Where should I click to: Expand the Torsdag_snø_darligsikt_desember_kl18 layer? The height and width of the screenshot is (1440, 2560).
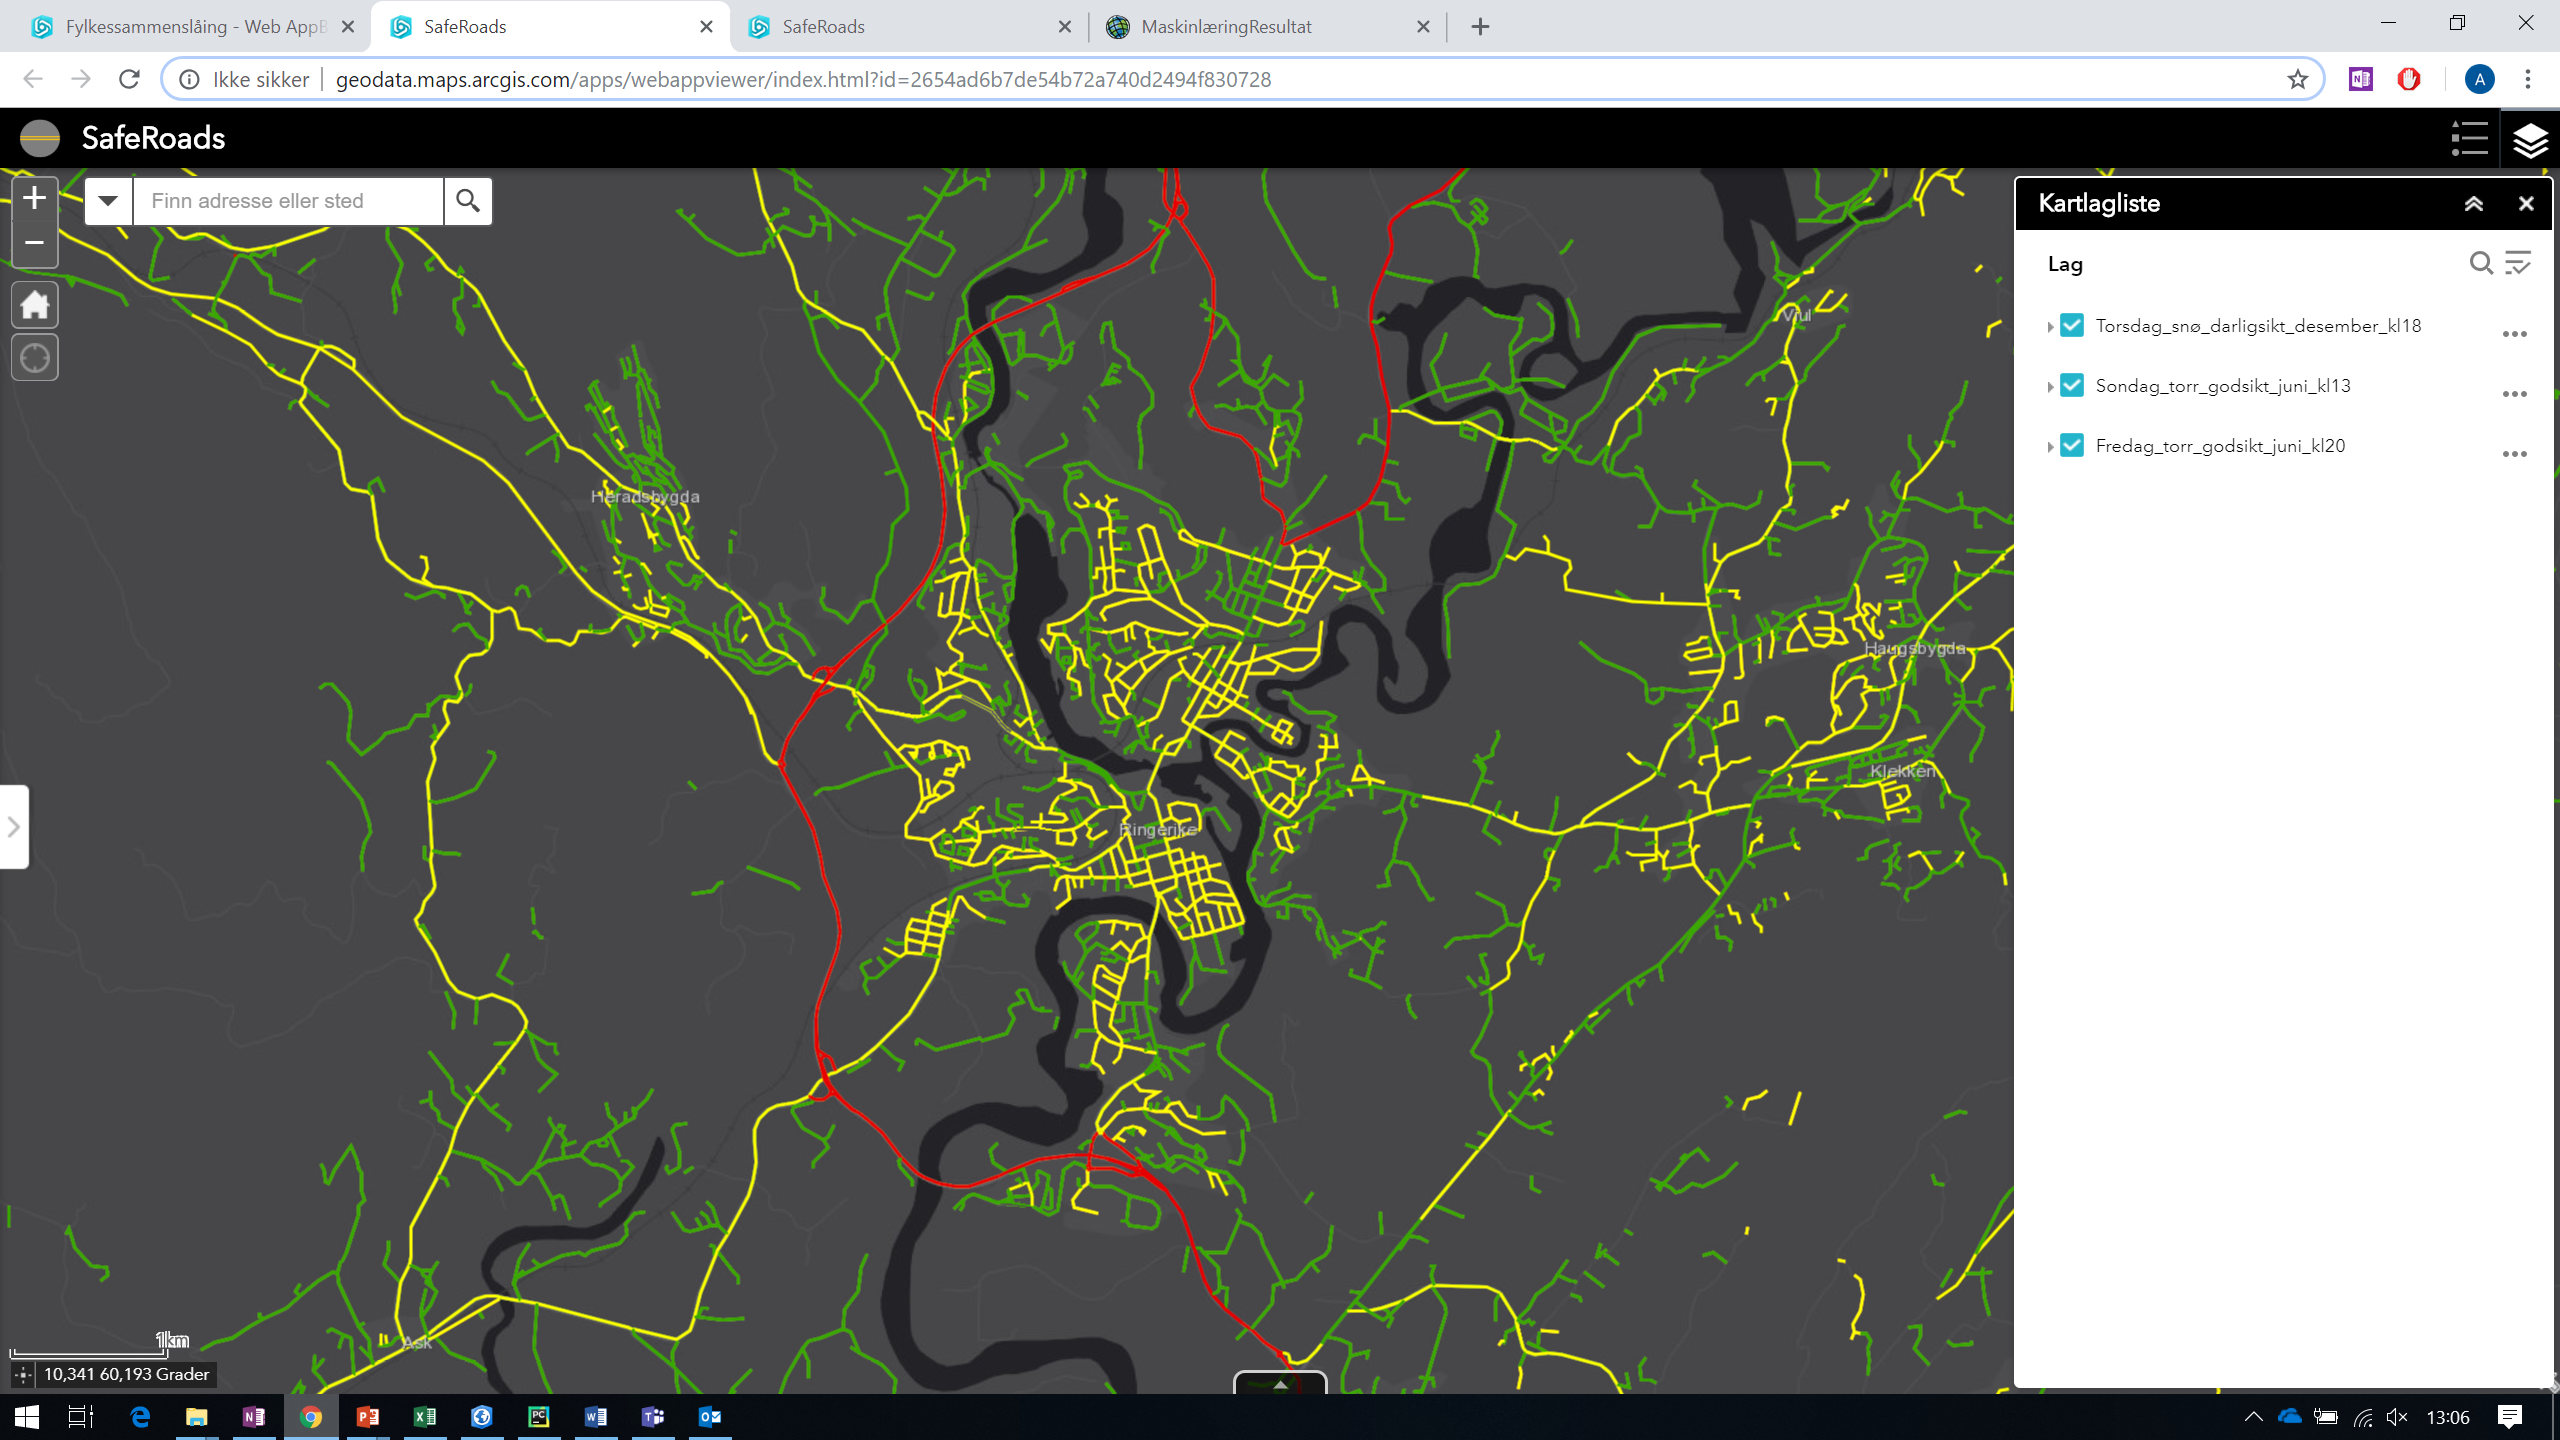tap(2050, 327)
